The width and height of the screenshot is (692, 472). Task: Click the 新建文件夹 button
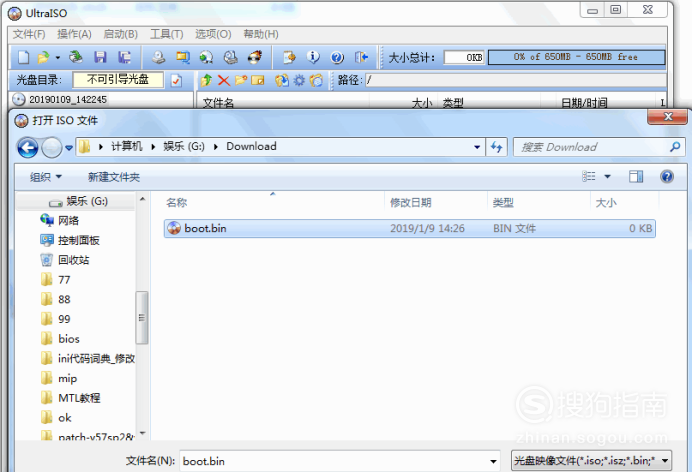(114, 177)
